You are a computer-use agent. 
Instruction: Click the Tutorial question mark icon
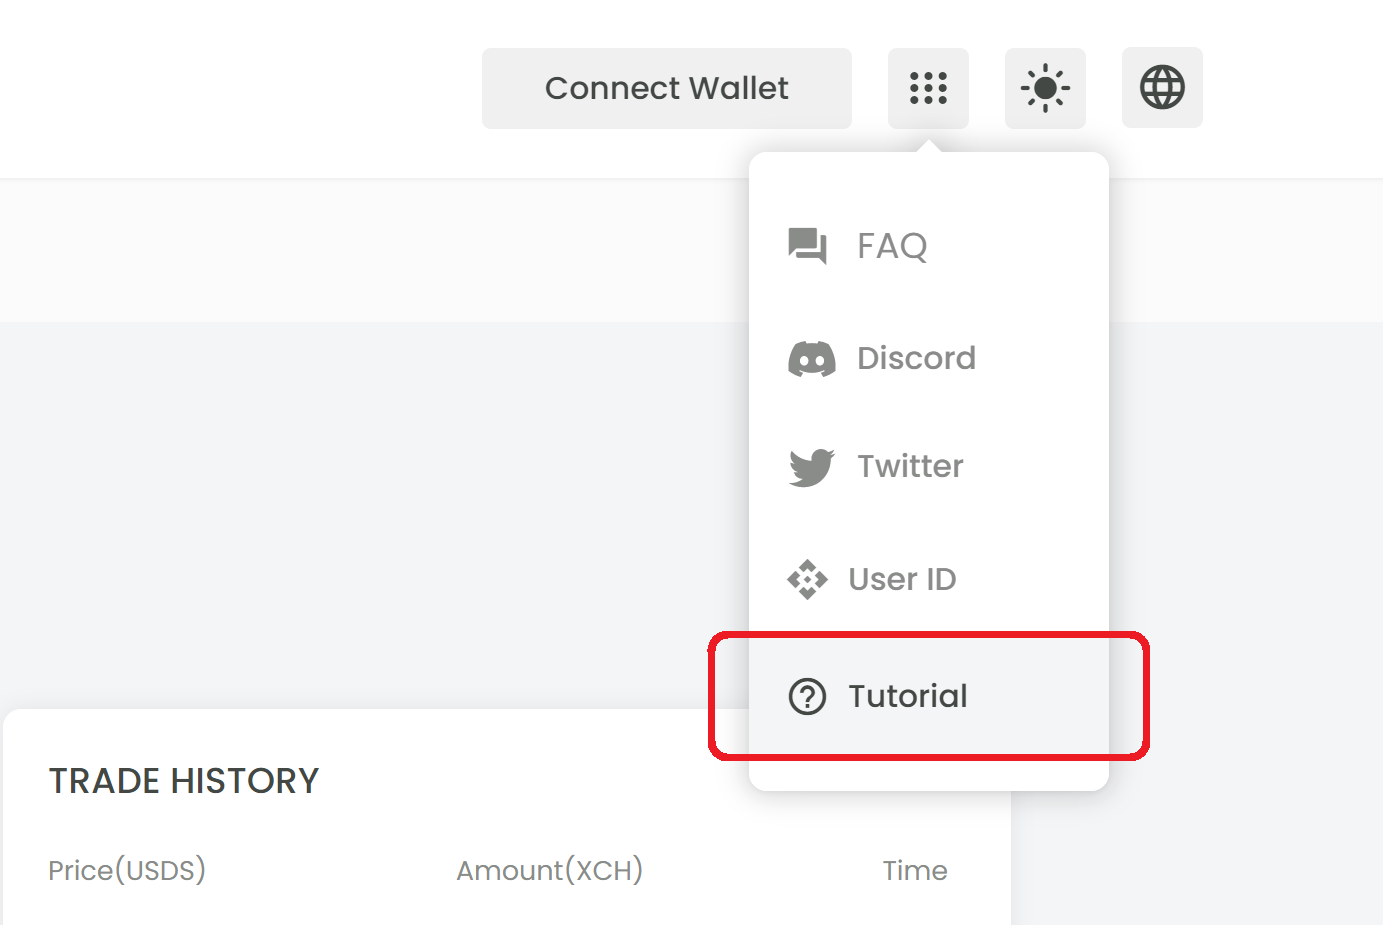pos(807,696)
